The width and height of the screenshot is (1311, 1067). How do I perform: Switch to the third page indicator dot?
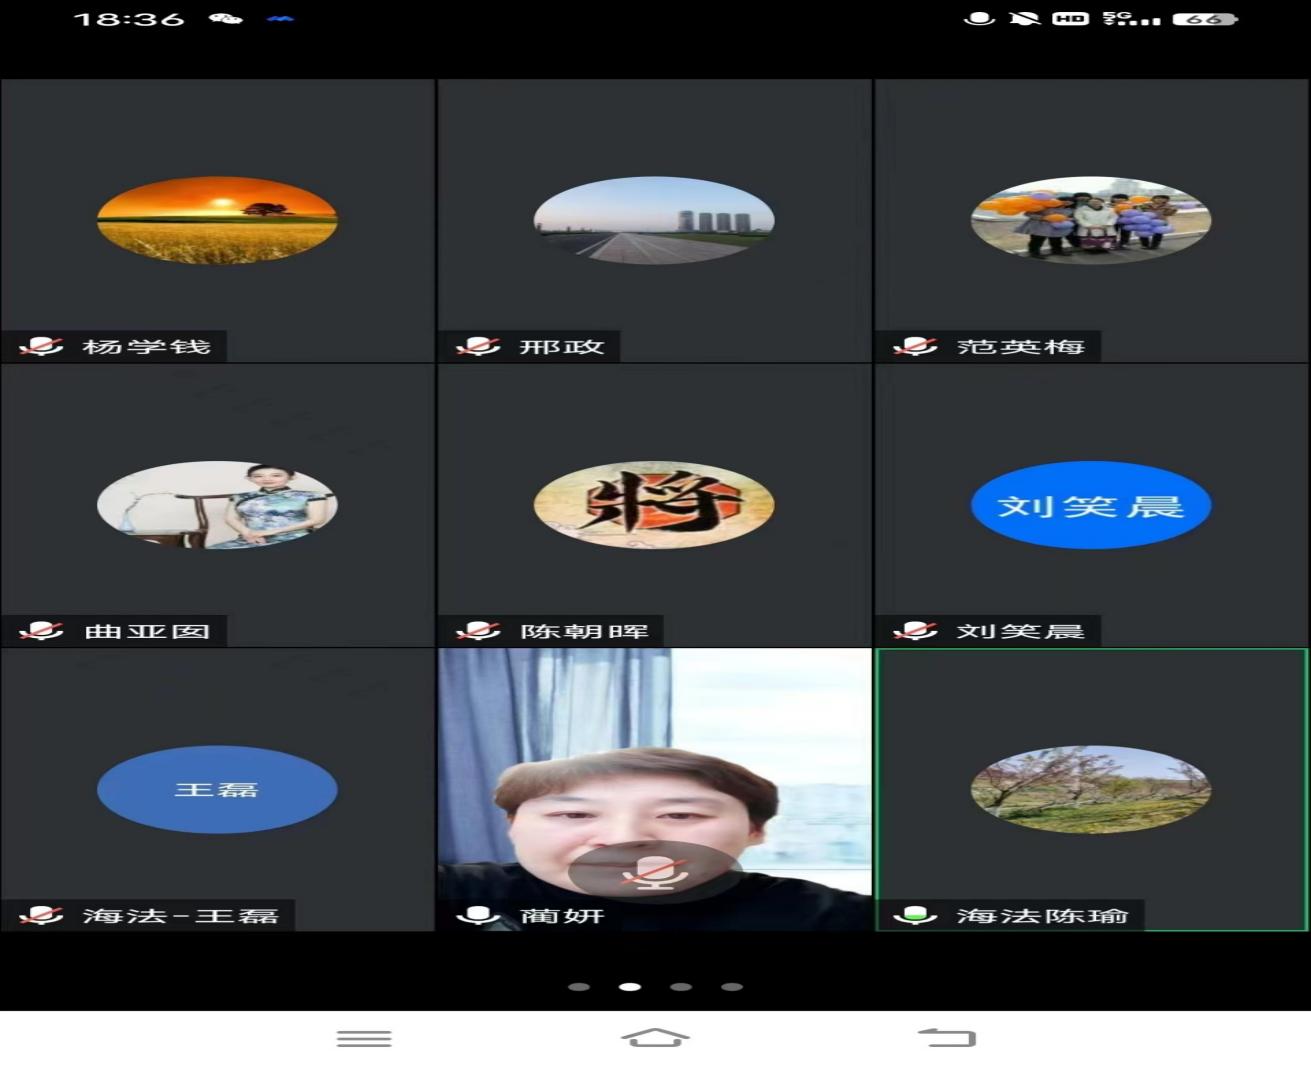tap(681, 987)
